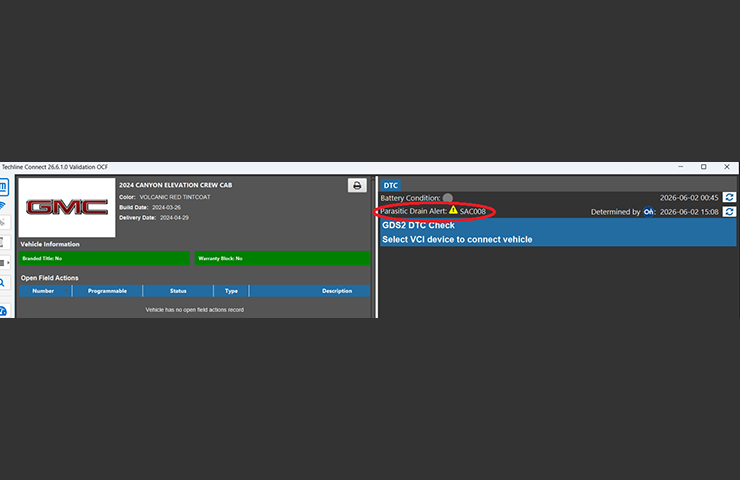740x480 pixels.
Task: Print the vehicle information with printer icon
Action: (357, 185)
